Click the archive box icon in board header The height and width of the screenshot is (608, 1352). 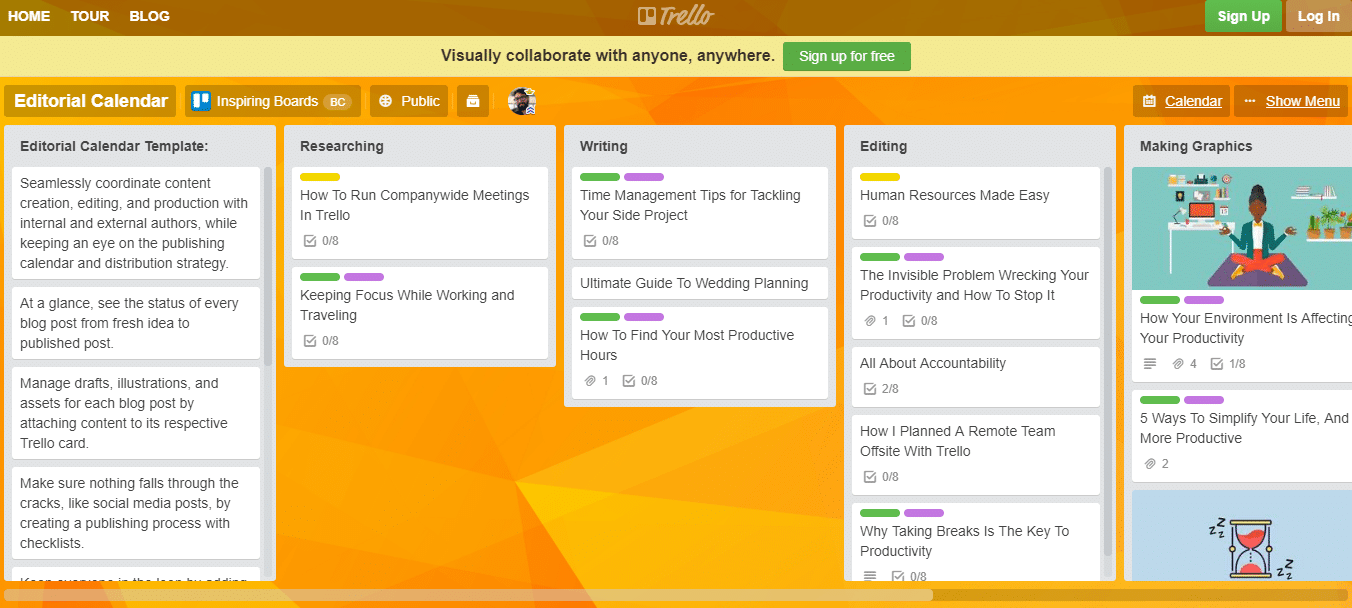click(x=473, y=100)
